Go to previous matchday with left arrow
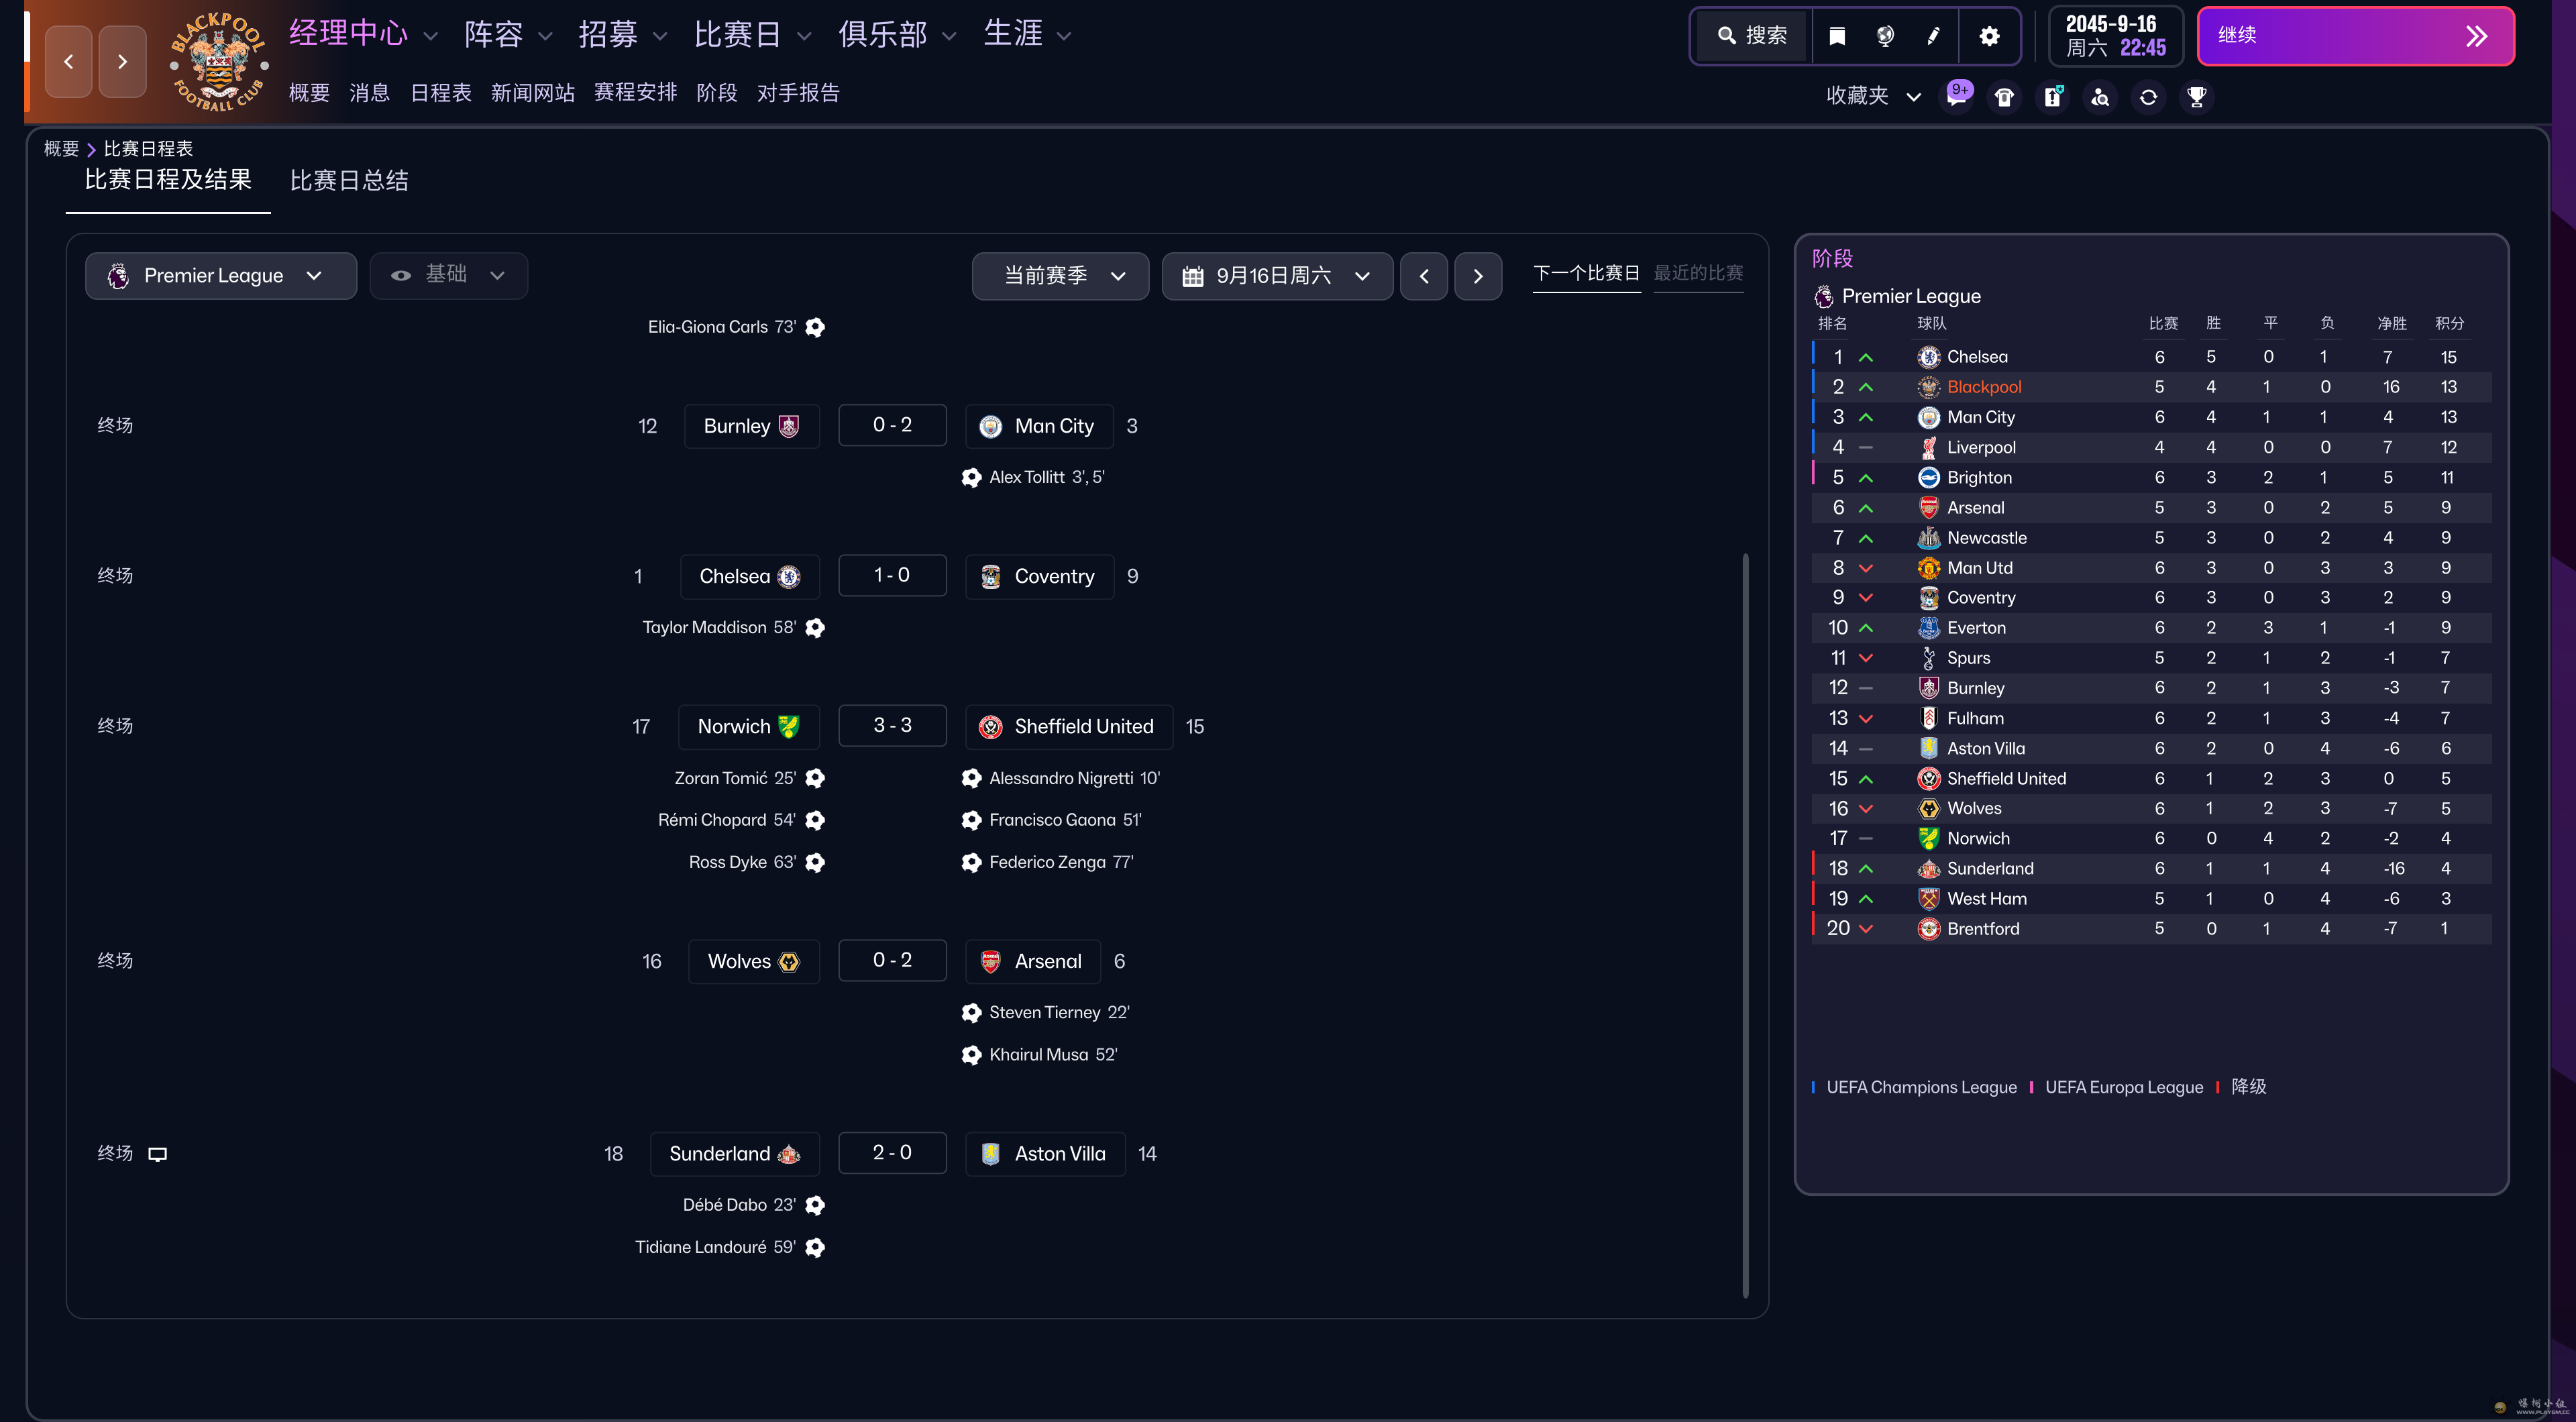The image size is (2576, 1422). pyautogui.click(x=1424, y=276)
